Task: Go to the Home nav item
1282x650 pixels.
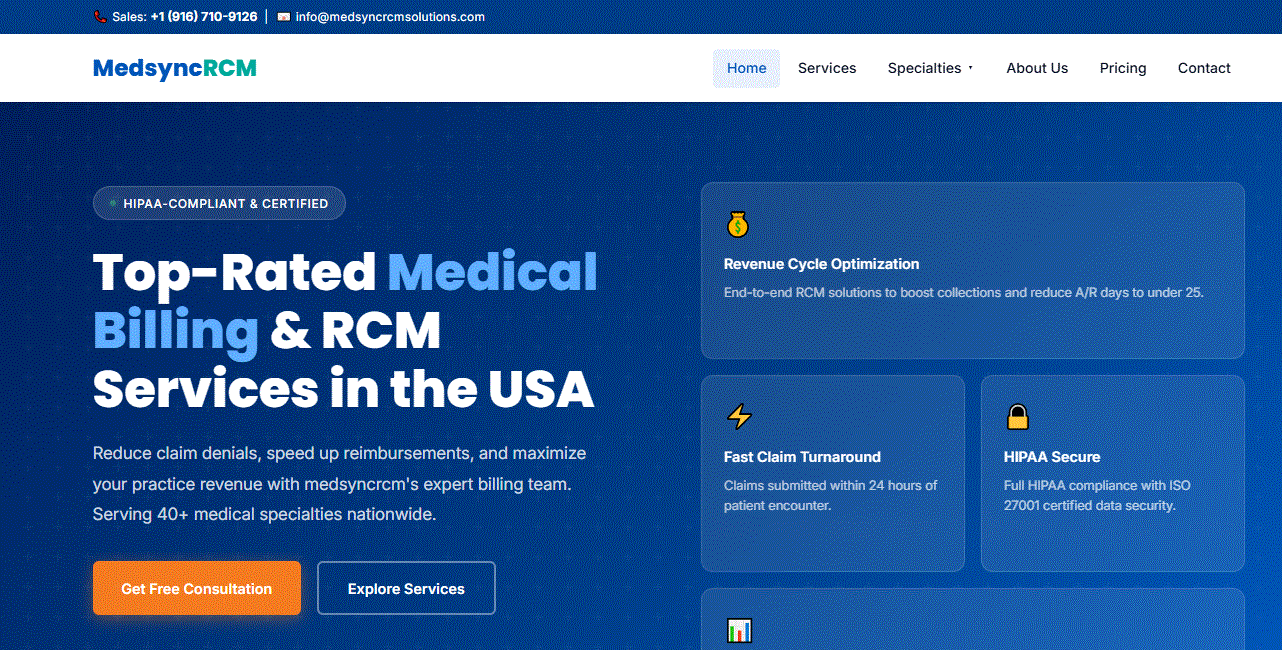Action: point(746,68)
